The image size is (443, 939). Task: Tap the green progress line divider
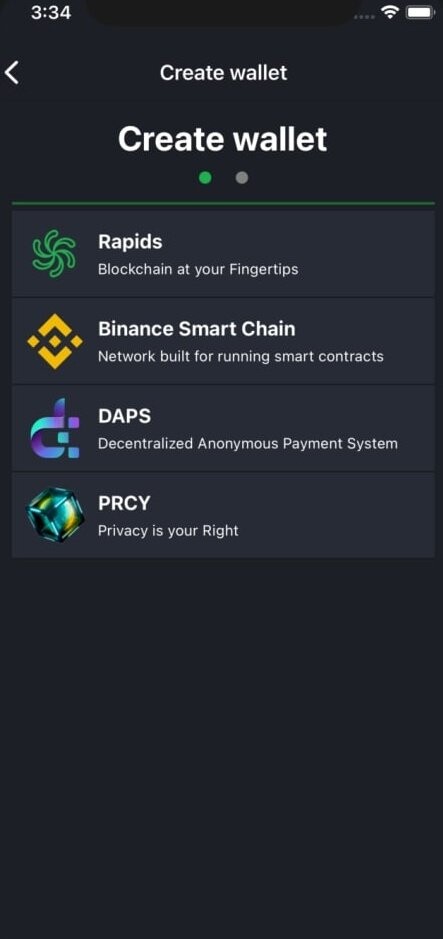[x=223, y=204]
